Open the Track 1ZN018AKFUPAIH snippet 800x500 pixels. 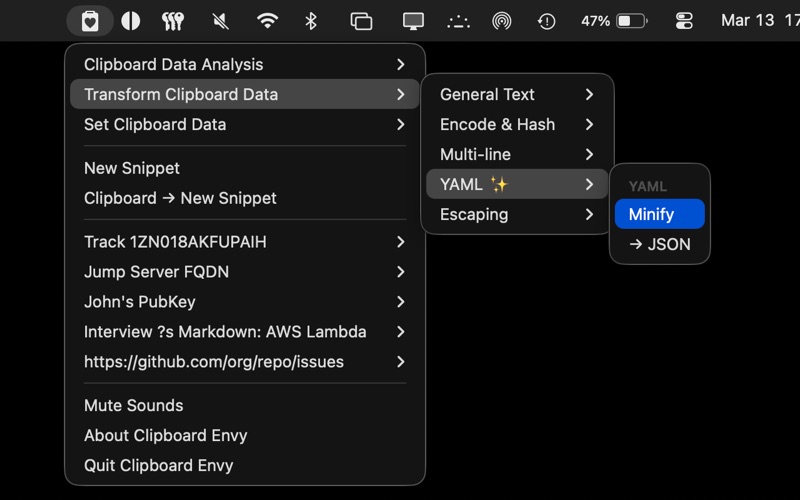[245, 242]
